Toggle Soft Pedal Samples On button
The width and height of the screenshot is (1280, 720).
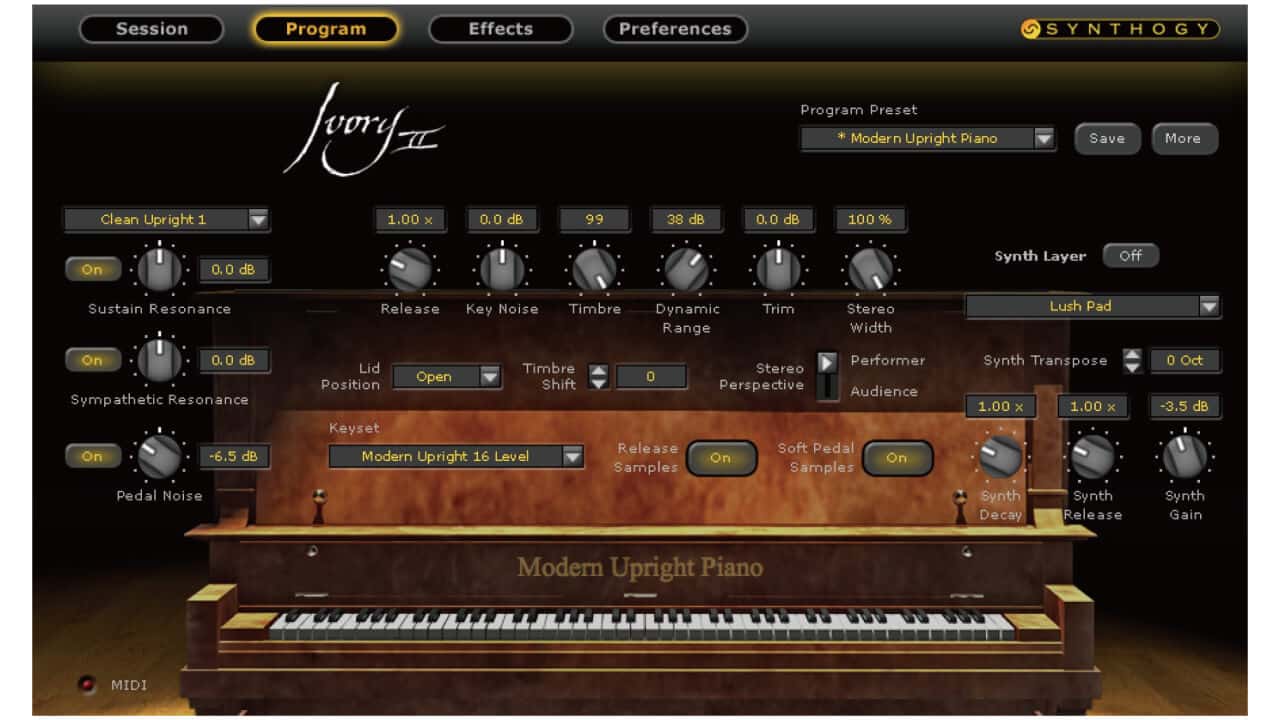click(897, 458)
